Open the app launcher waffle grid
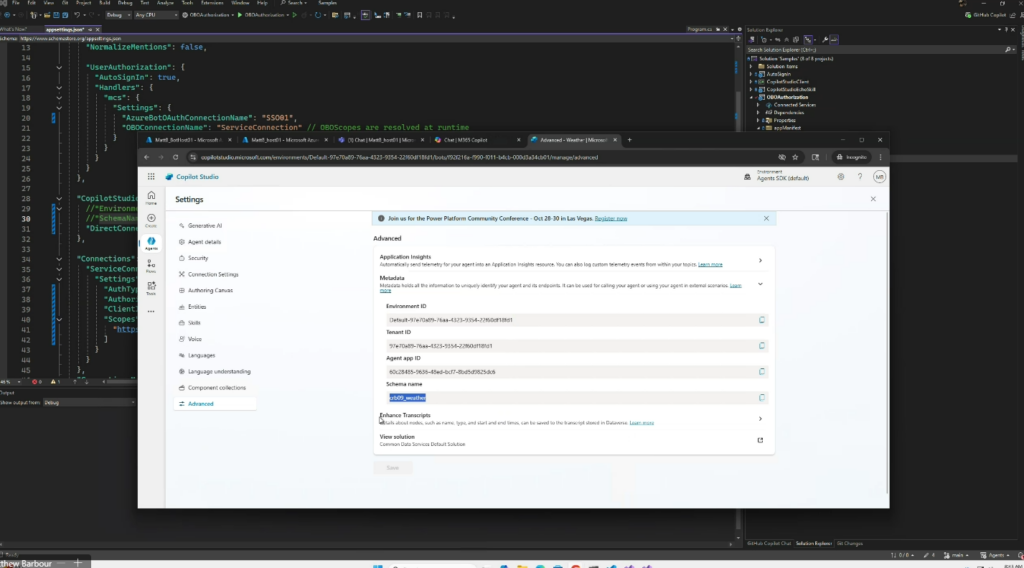Image resolution: width=1024 pixels, height=568 pixels. pyautogui.click(x=151, y=177)
